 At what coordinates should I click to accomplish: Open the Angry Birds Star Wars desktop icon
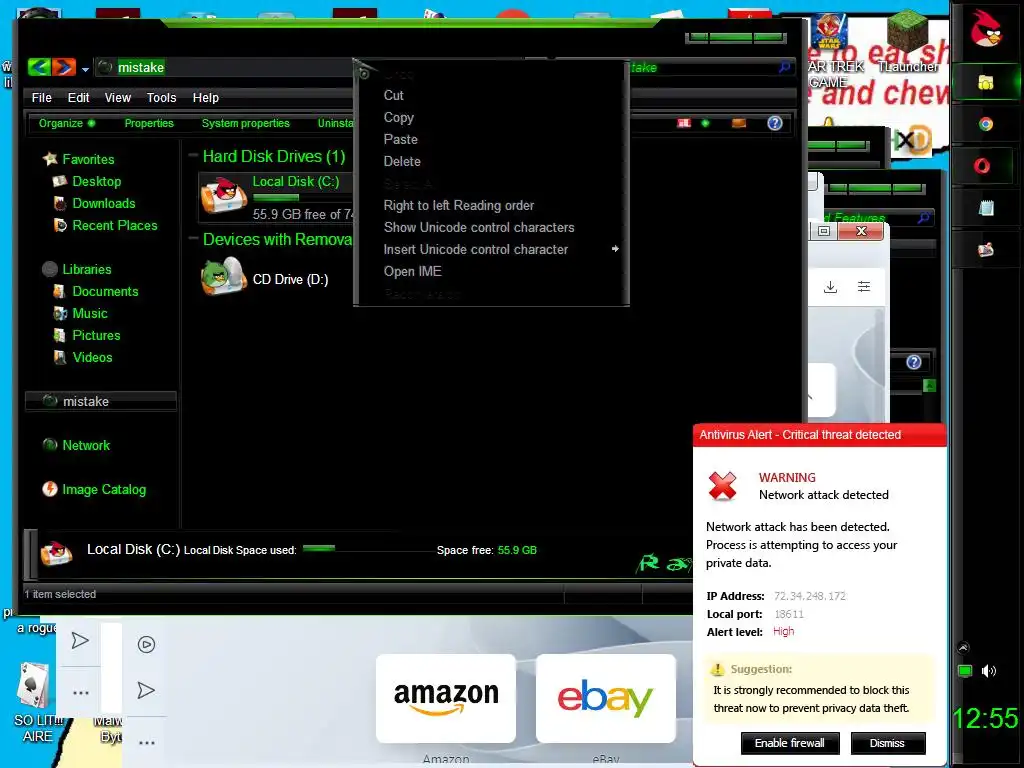tap(829, 33)
